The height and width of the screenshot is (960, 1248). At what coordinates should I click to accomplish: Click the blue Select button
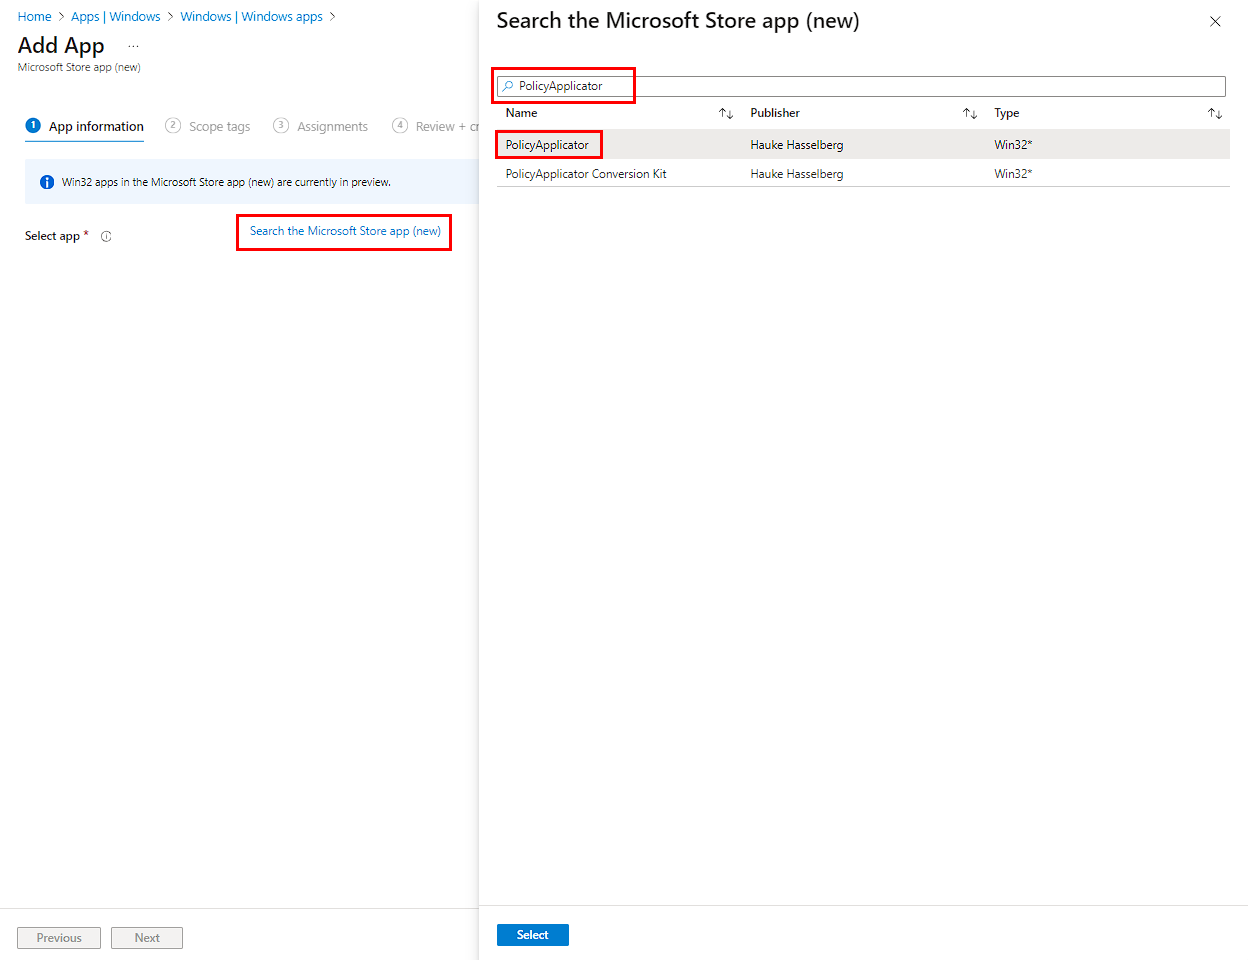(533, 935)
